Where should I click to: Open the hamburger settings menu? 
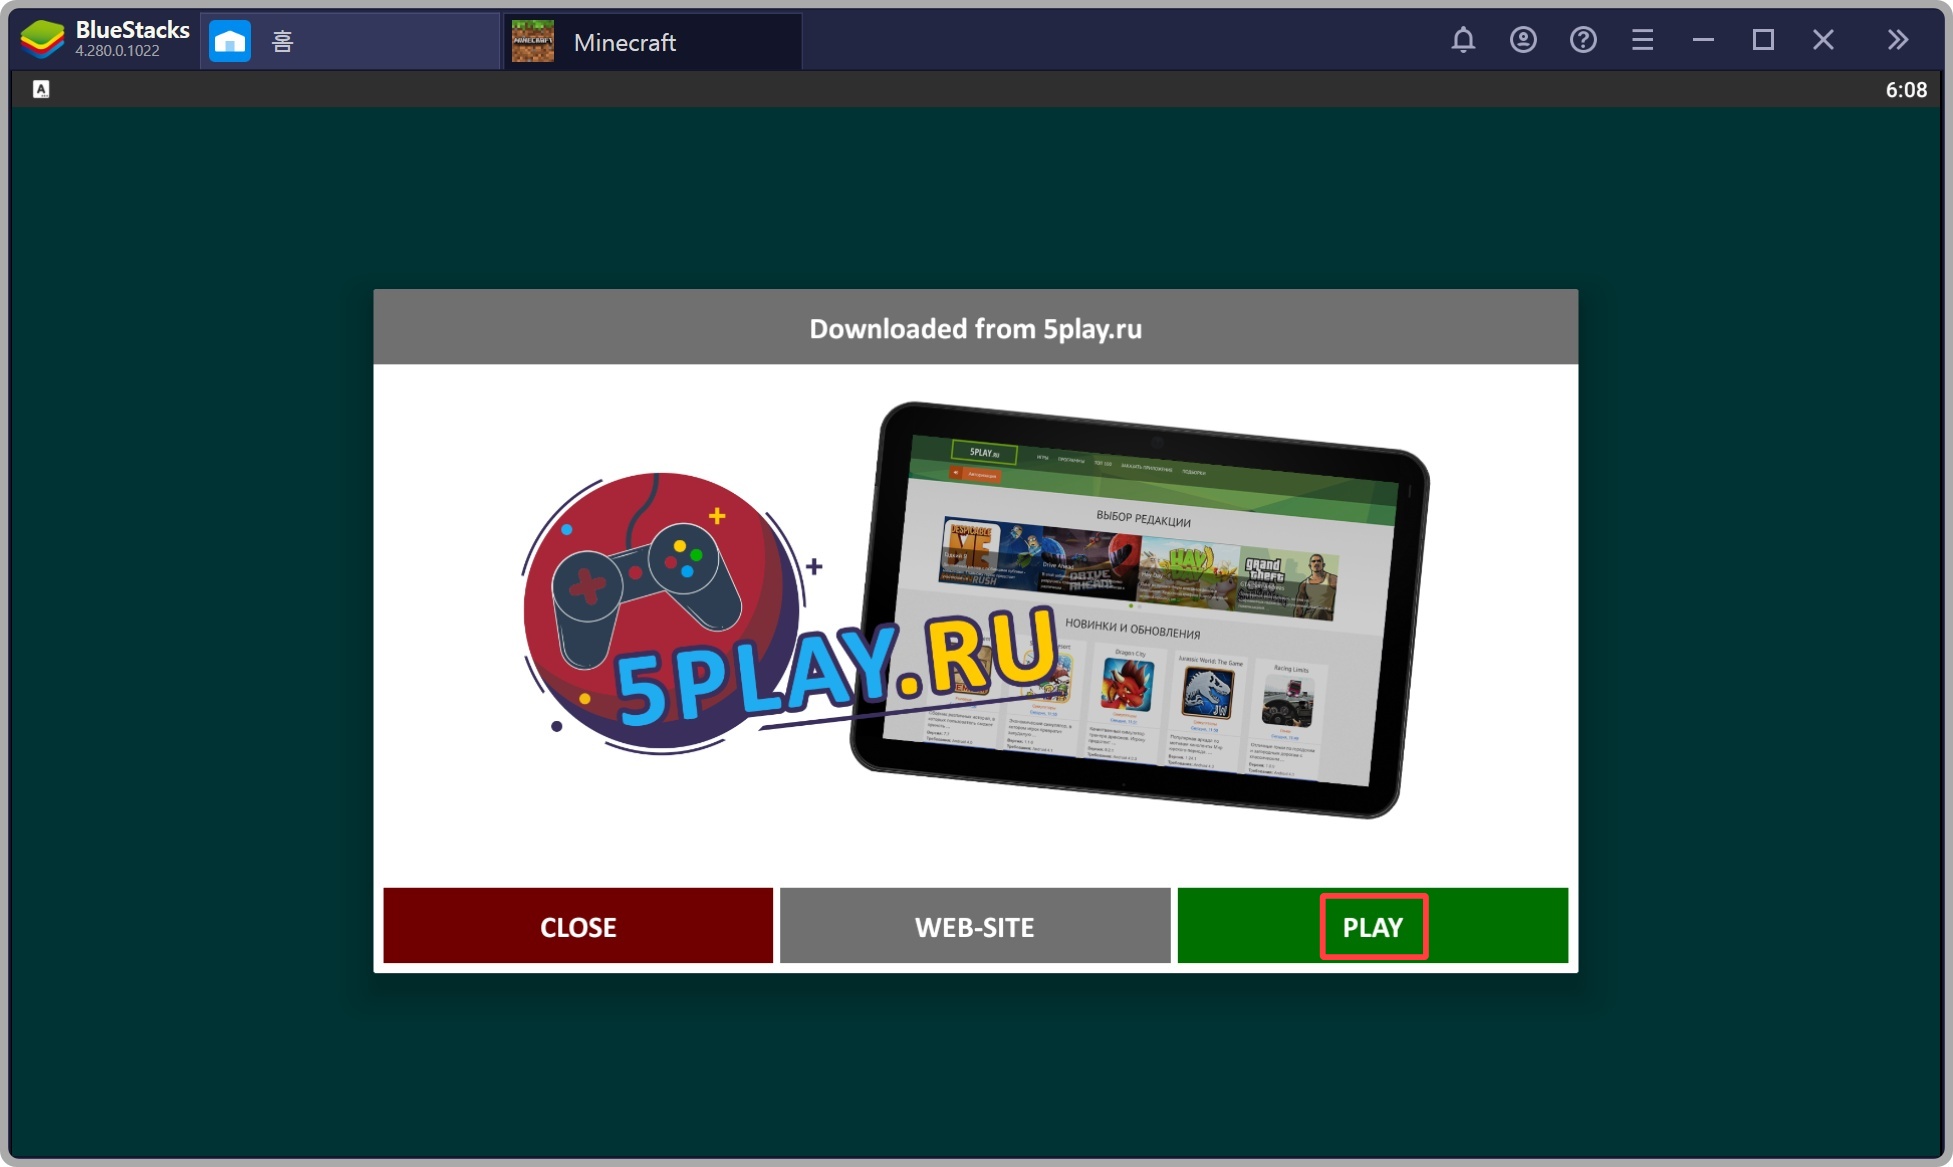click(x=1642, y=40)
